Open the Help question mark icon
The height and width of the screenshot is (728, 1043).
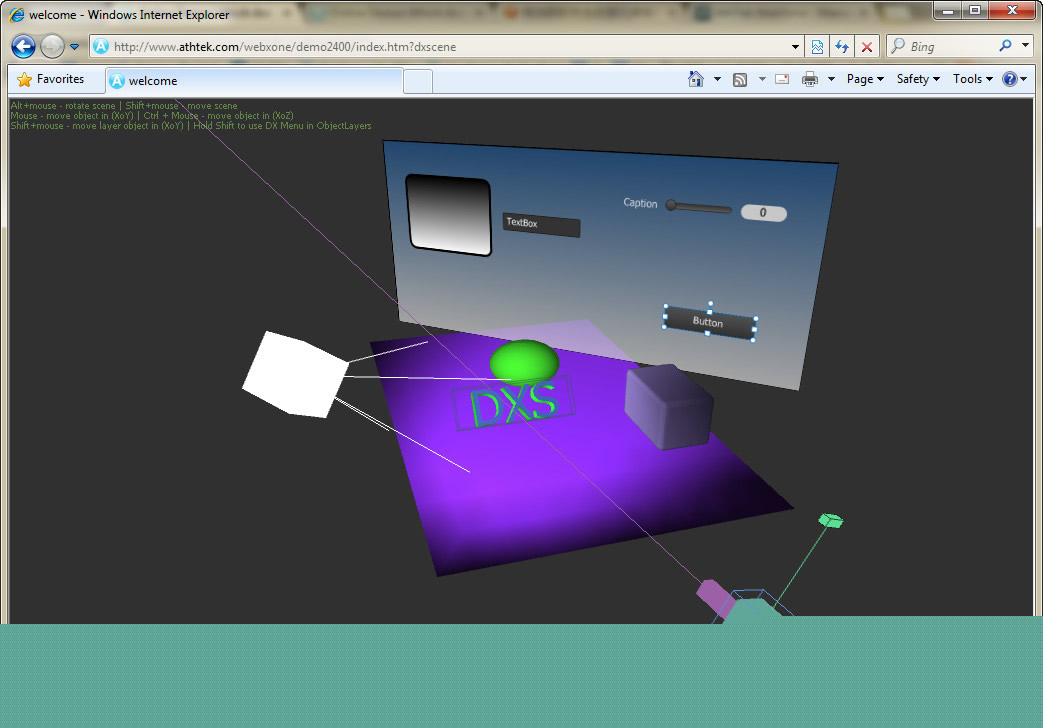pos(1009,79)
